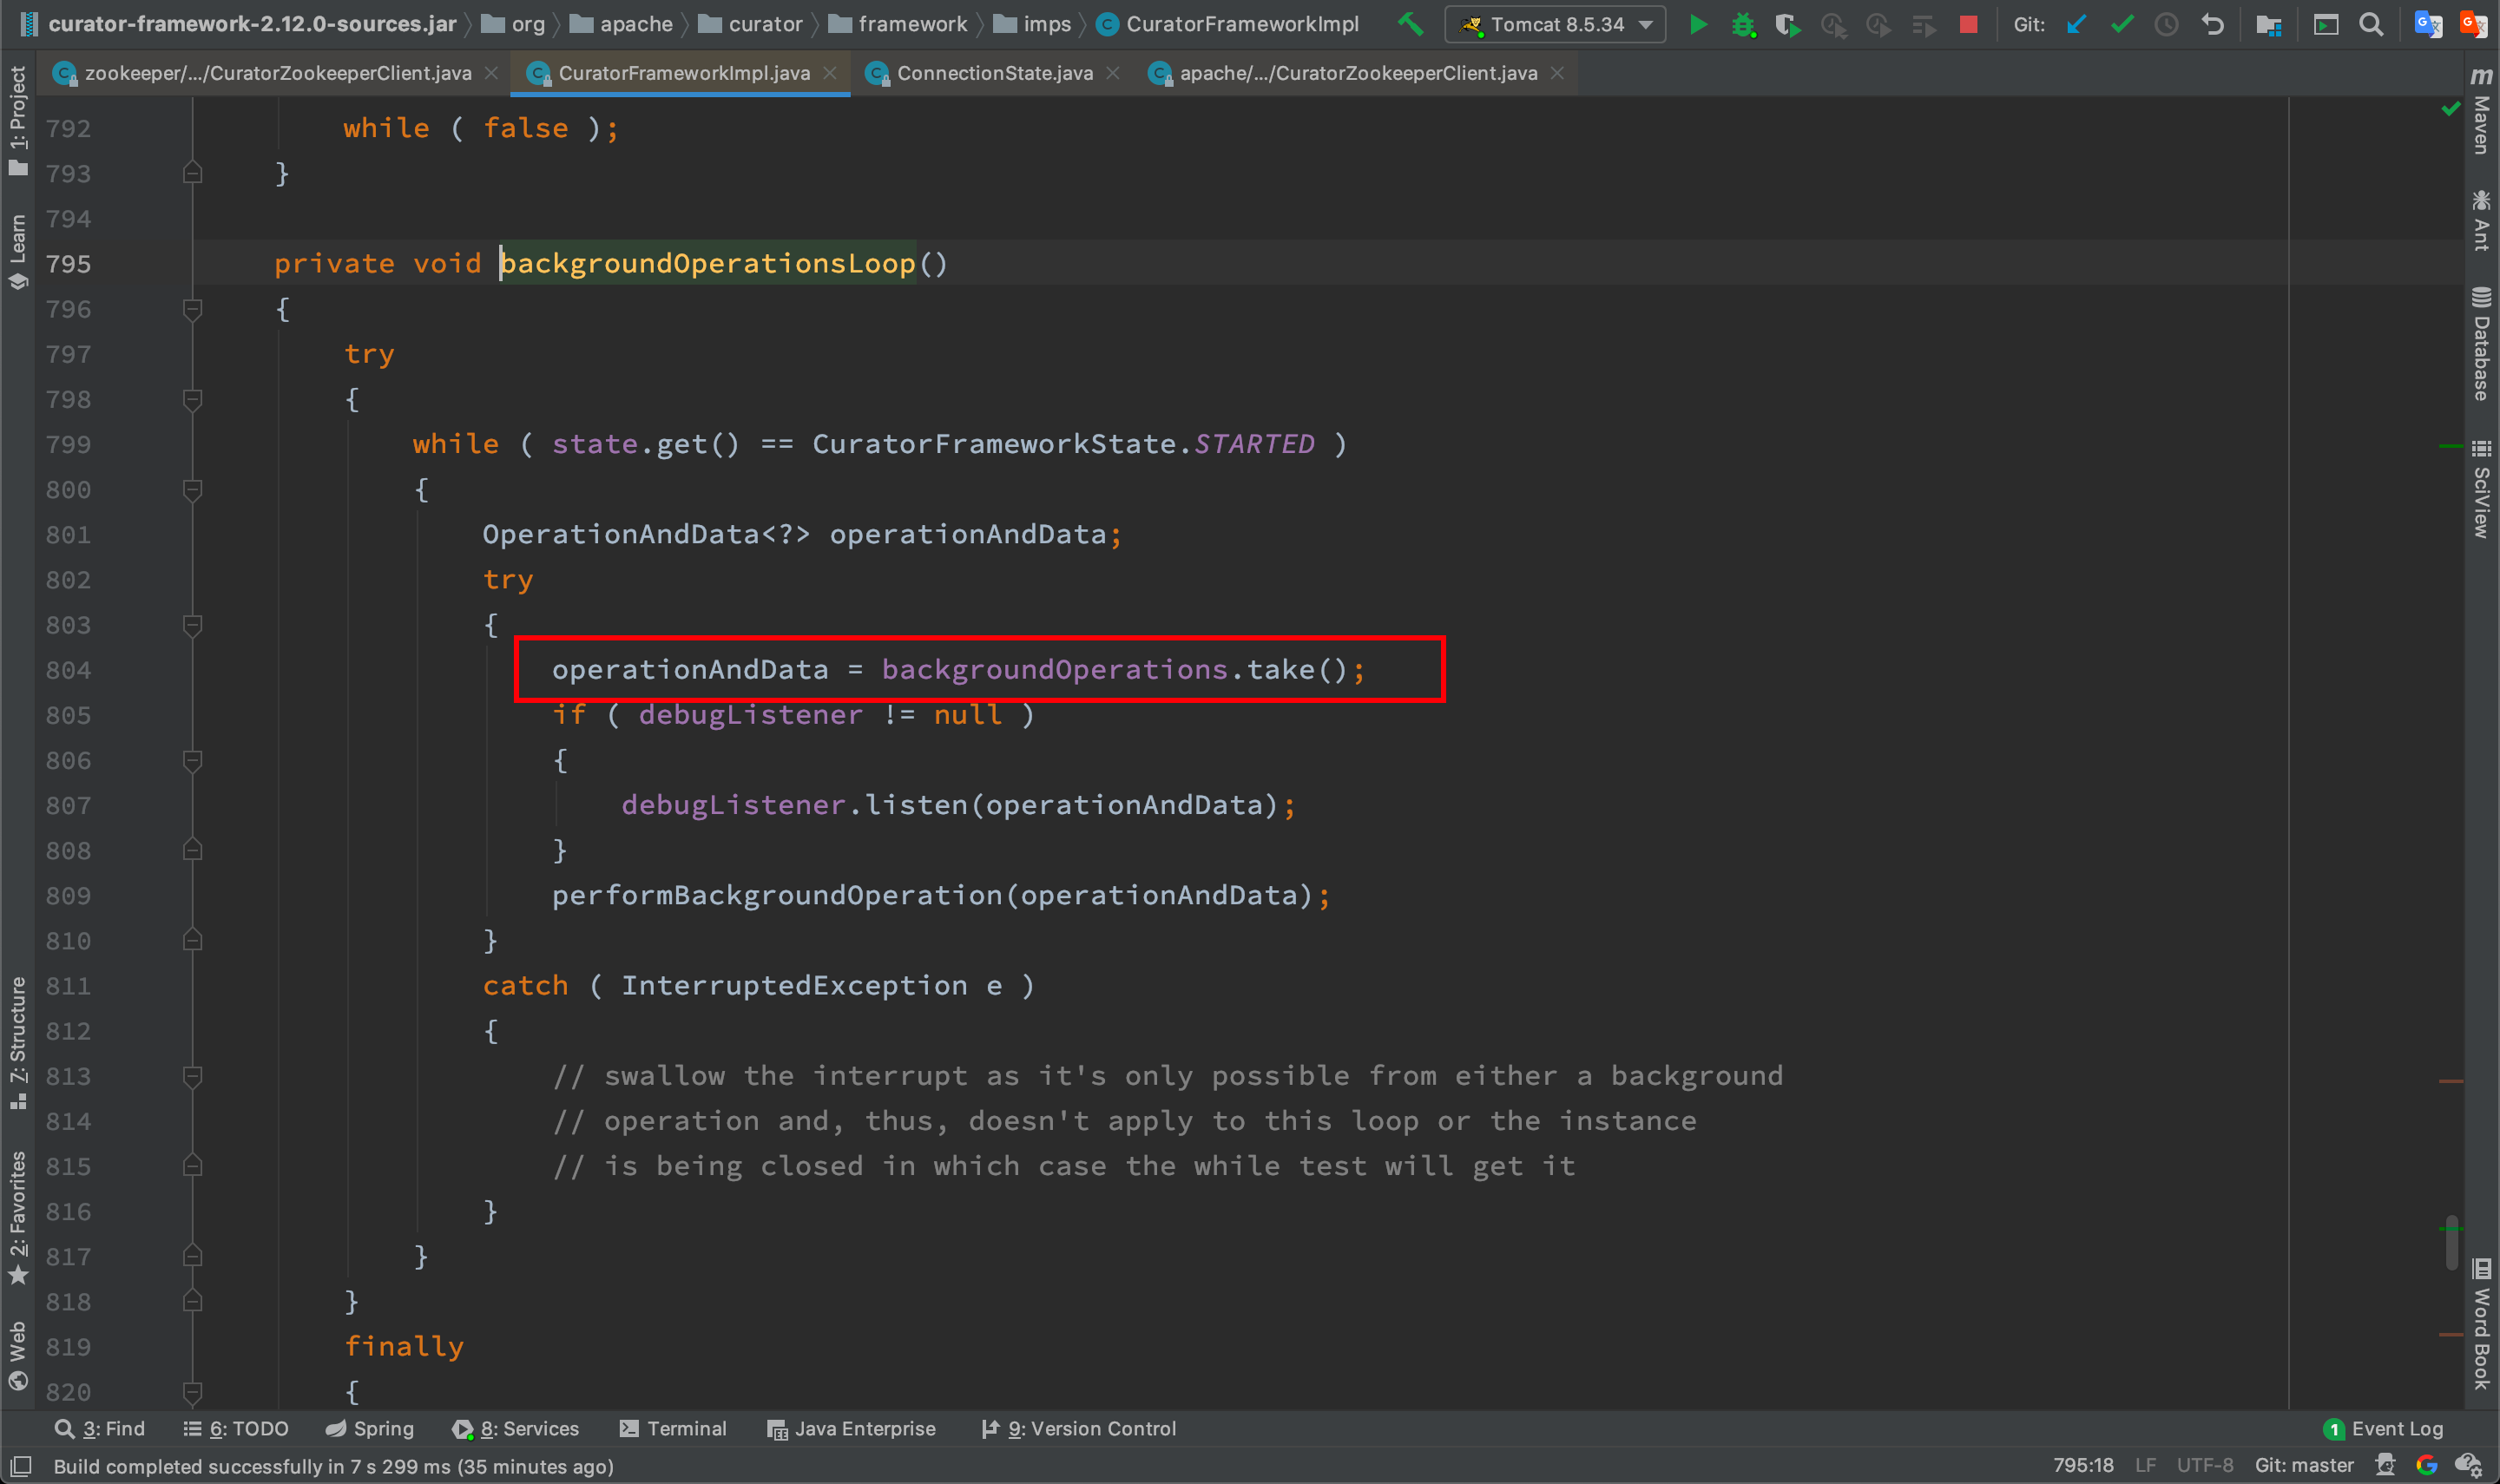This screenshot has width=2500, height=1484.
Task: Click the green Run button
Action: [1698, 25]
